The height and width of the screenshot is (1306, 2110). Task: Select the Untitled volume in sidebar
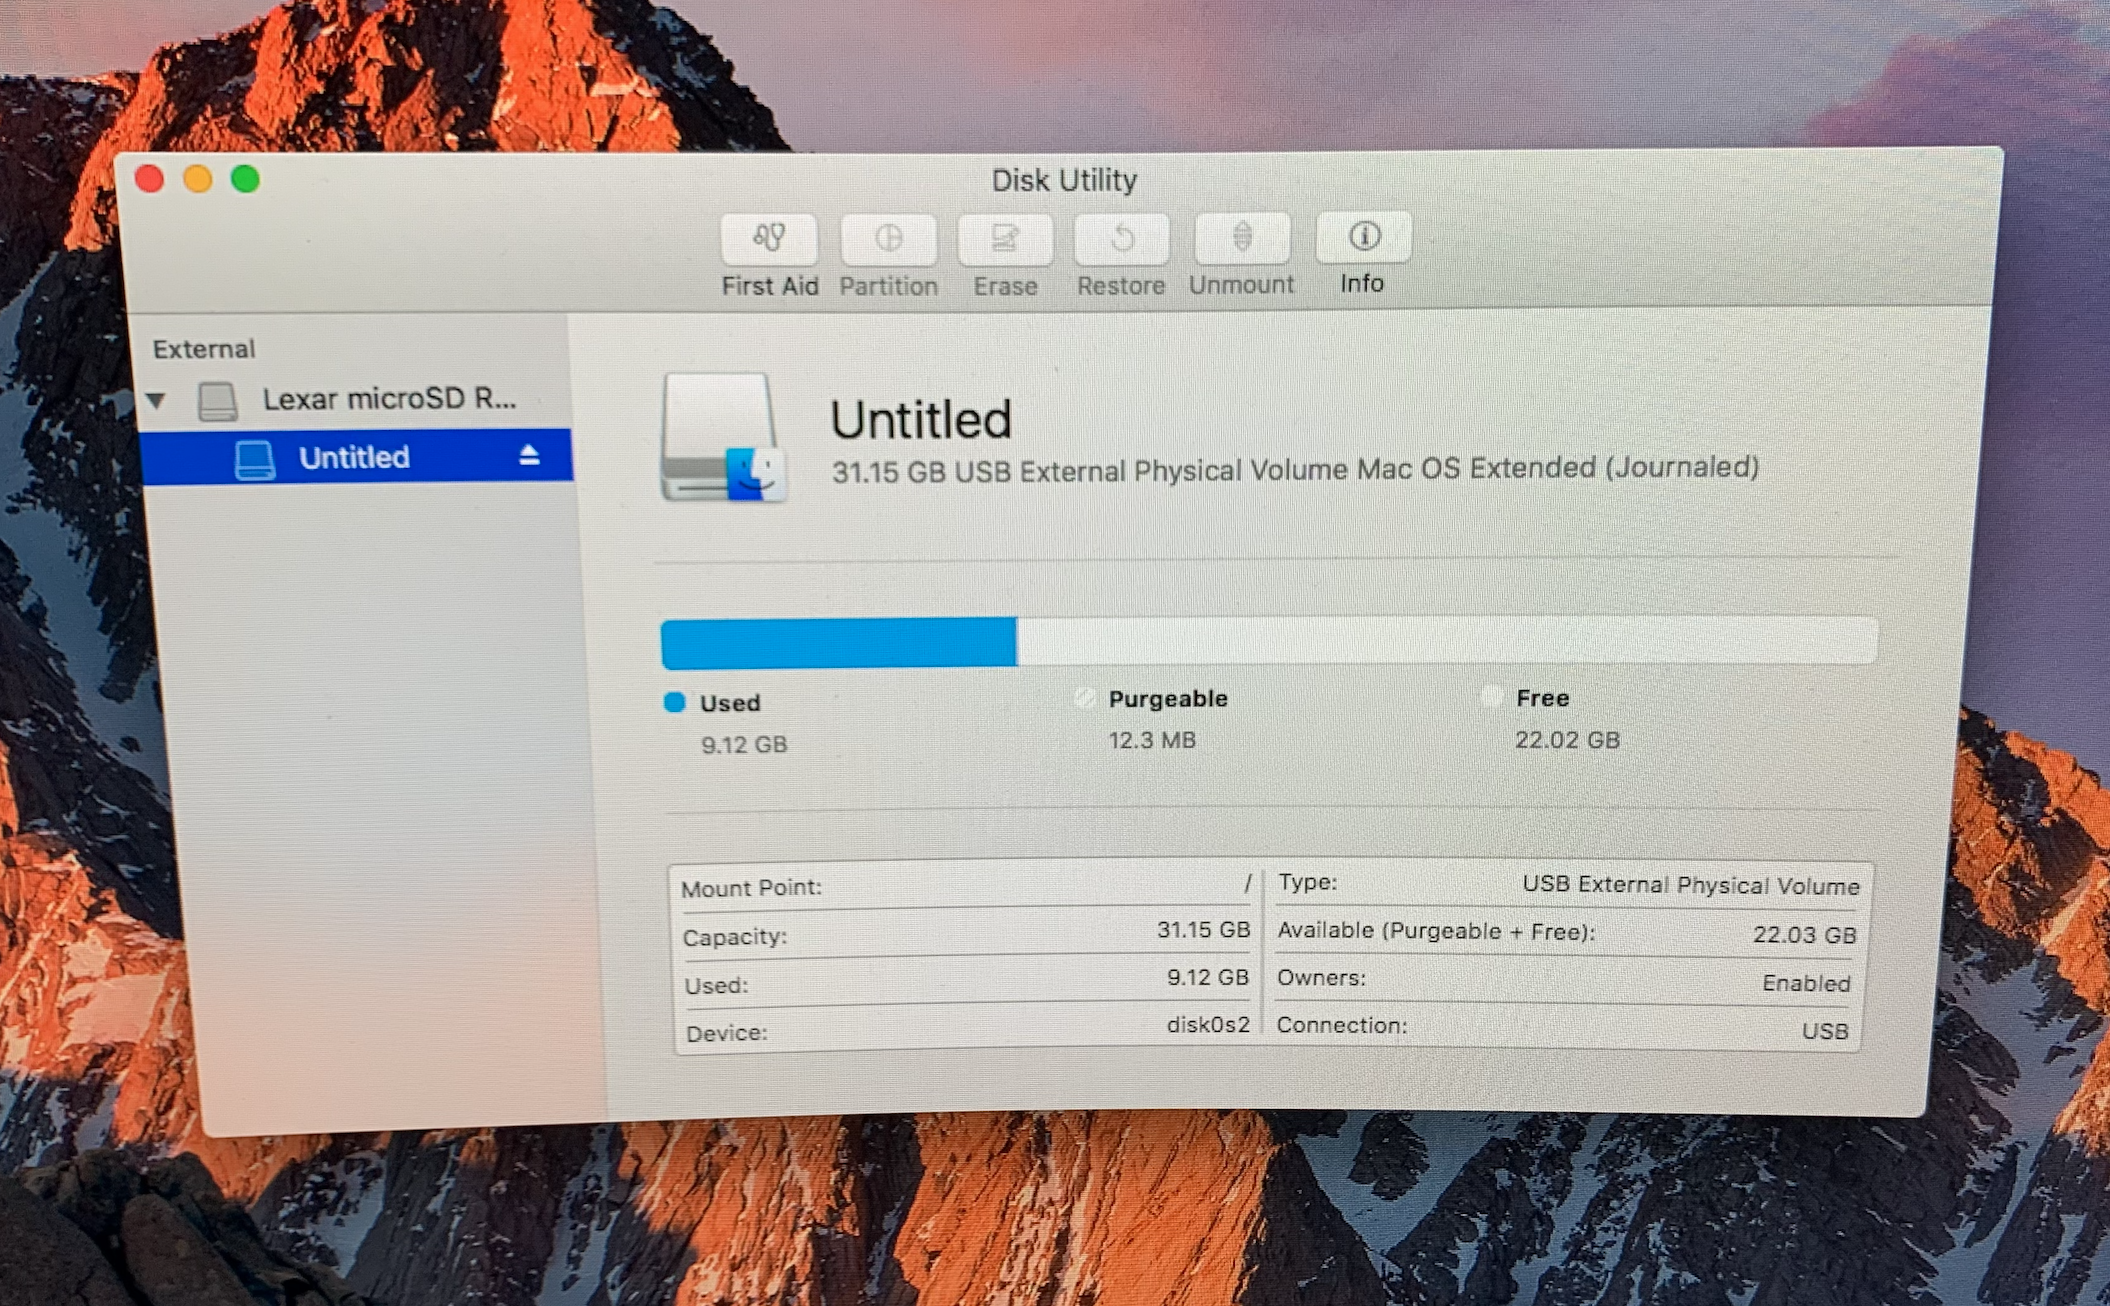[354, 458]
